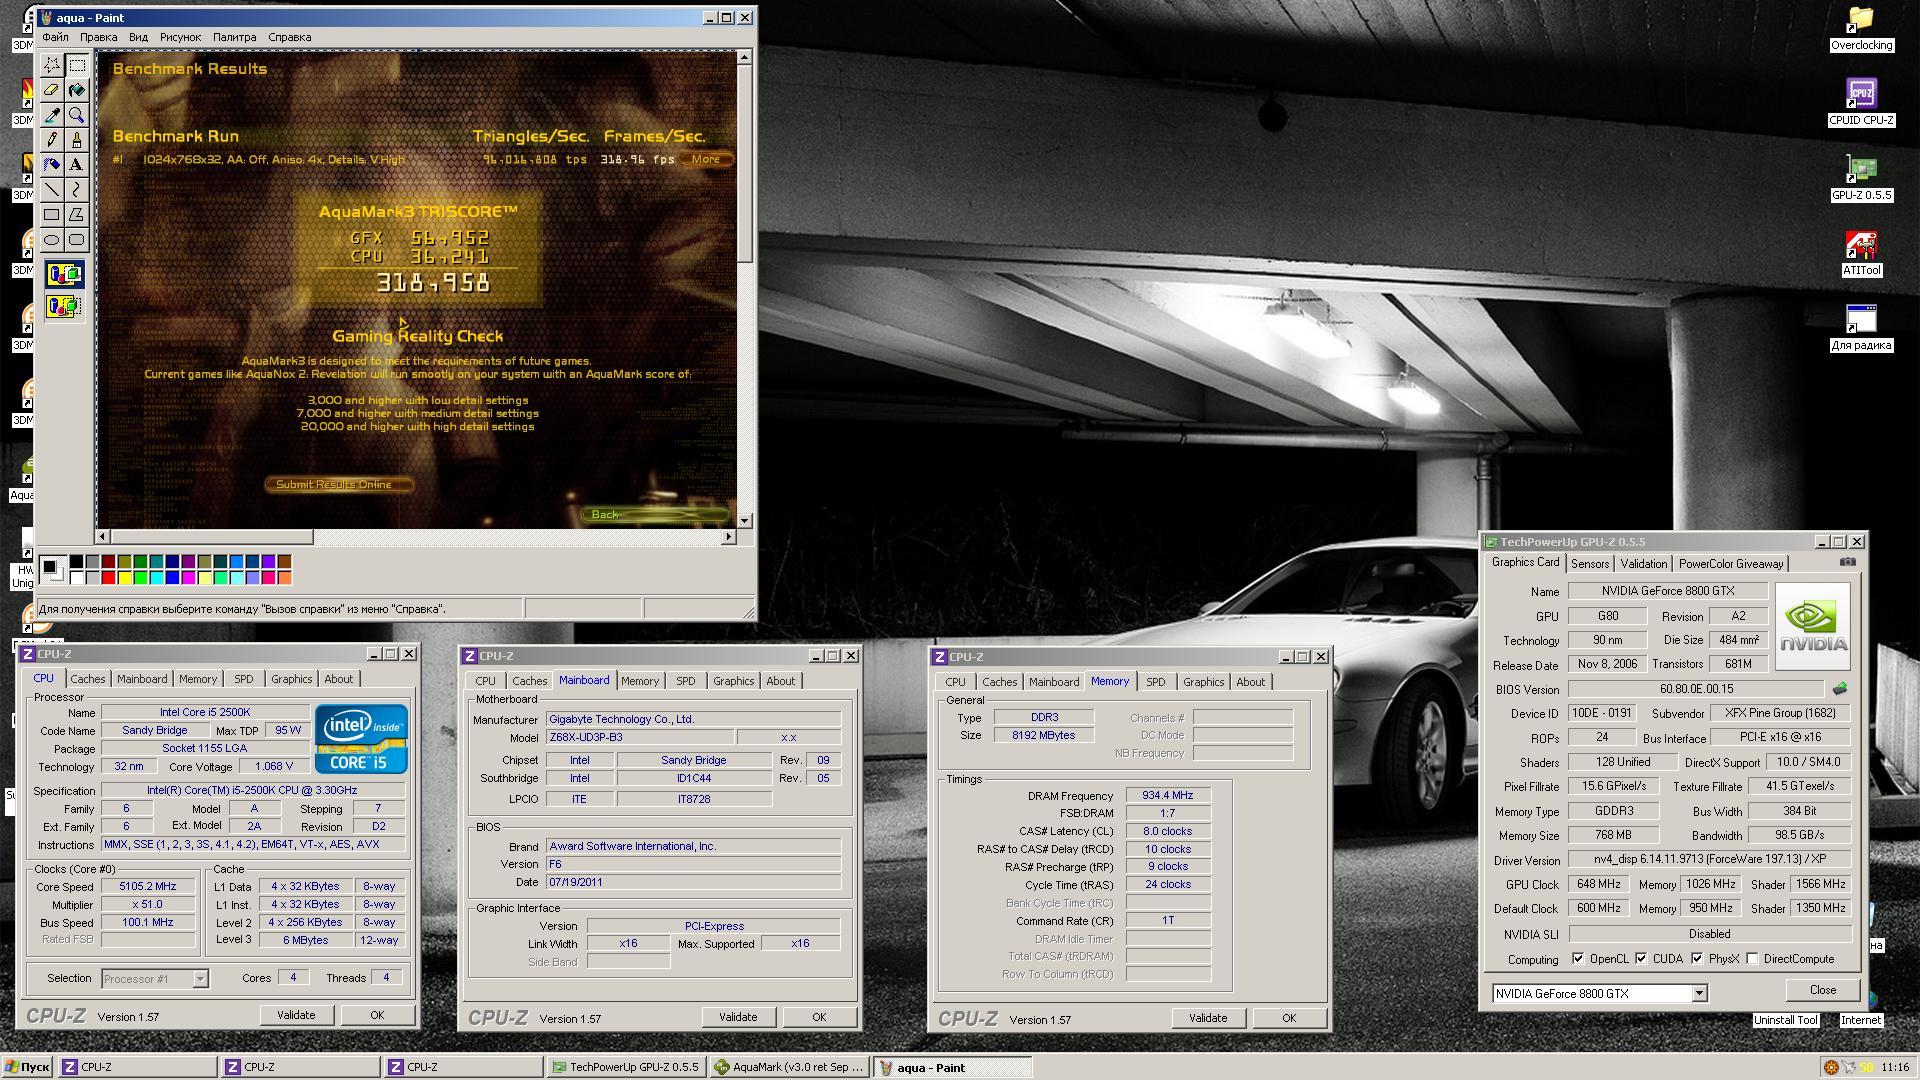Screen dimensions: 1920x1080
Task: Pick the Line tool in Paint
Action: (x=52, y=190)
